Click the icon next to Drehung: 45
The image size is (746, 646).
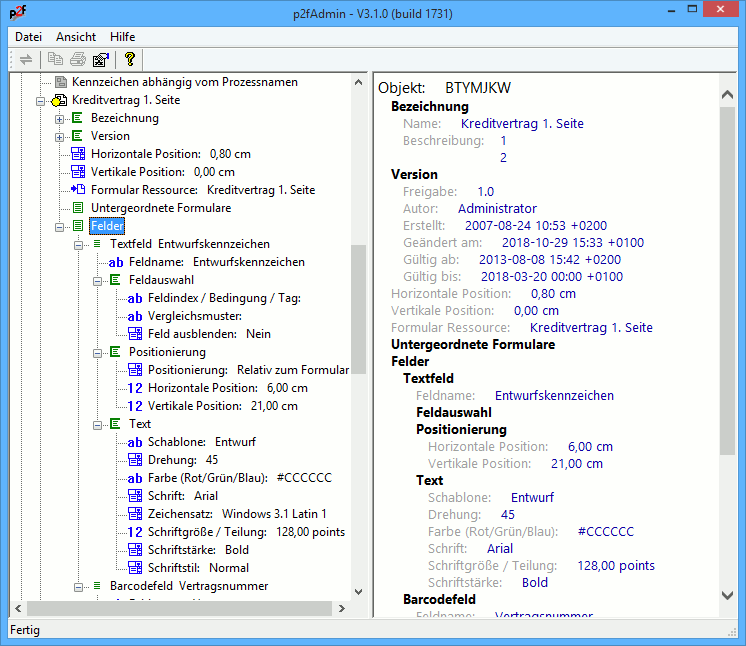136,460
